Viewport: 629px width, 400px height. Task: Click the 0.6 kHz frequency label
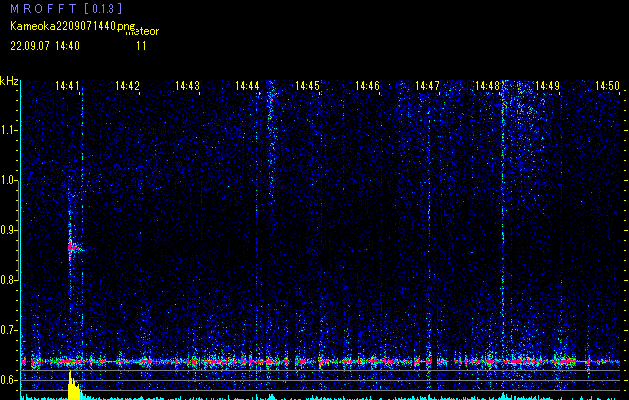point(8,380)
